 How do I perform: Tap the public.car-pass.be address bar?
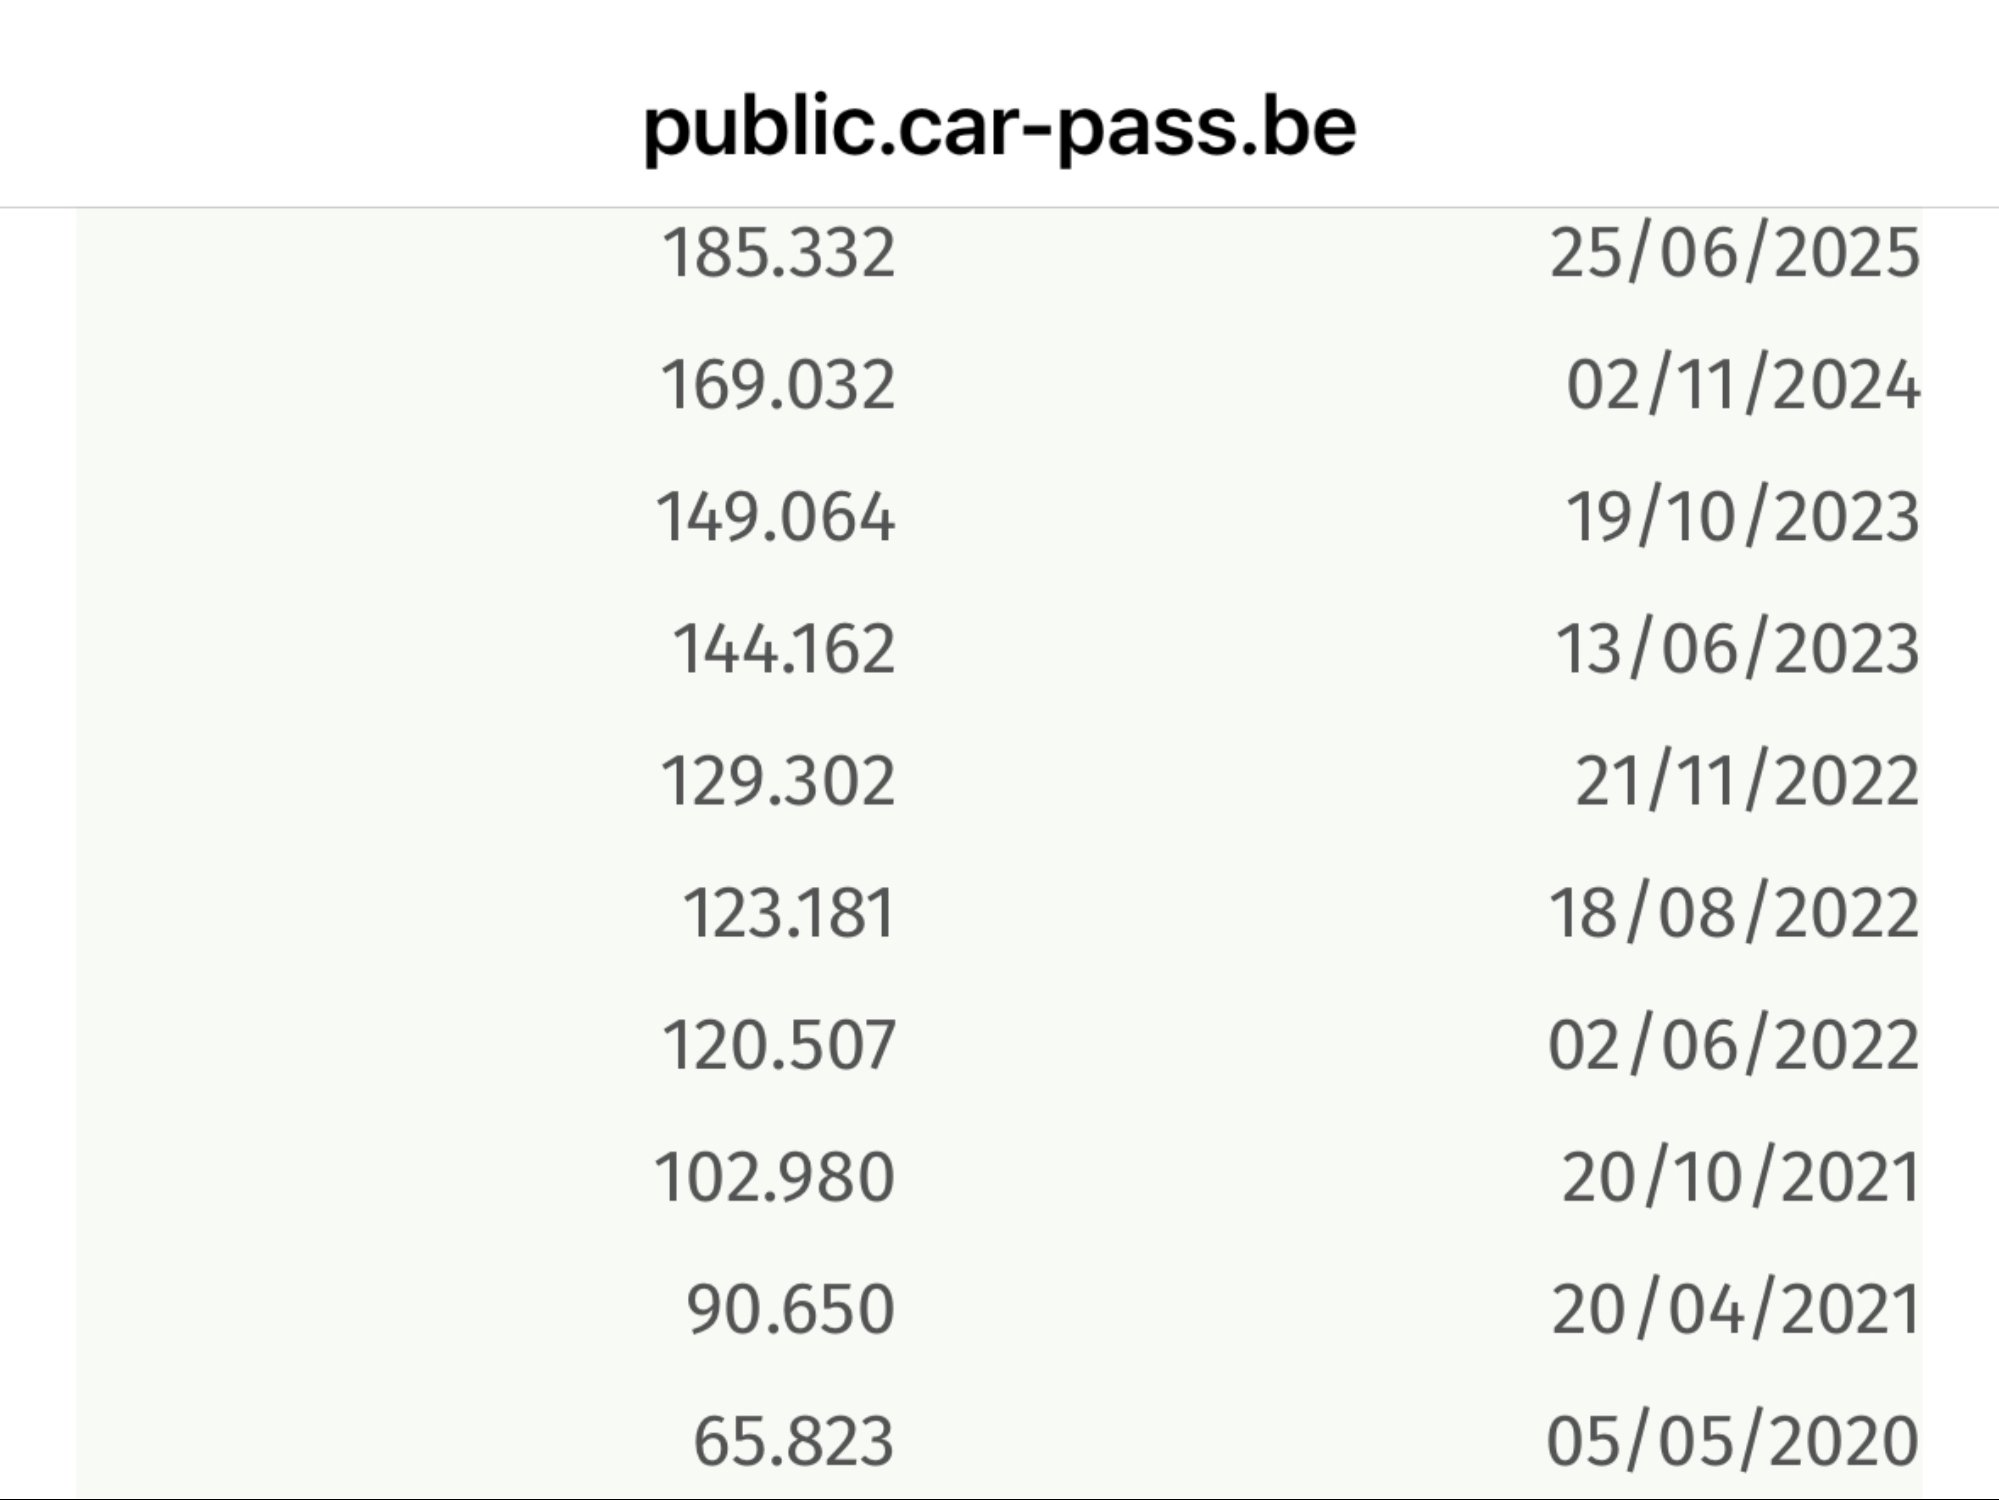[x=999, y=128]
